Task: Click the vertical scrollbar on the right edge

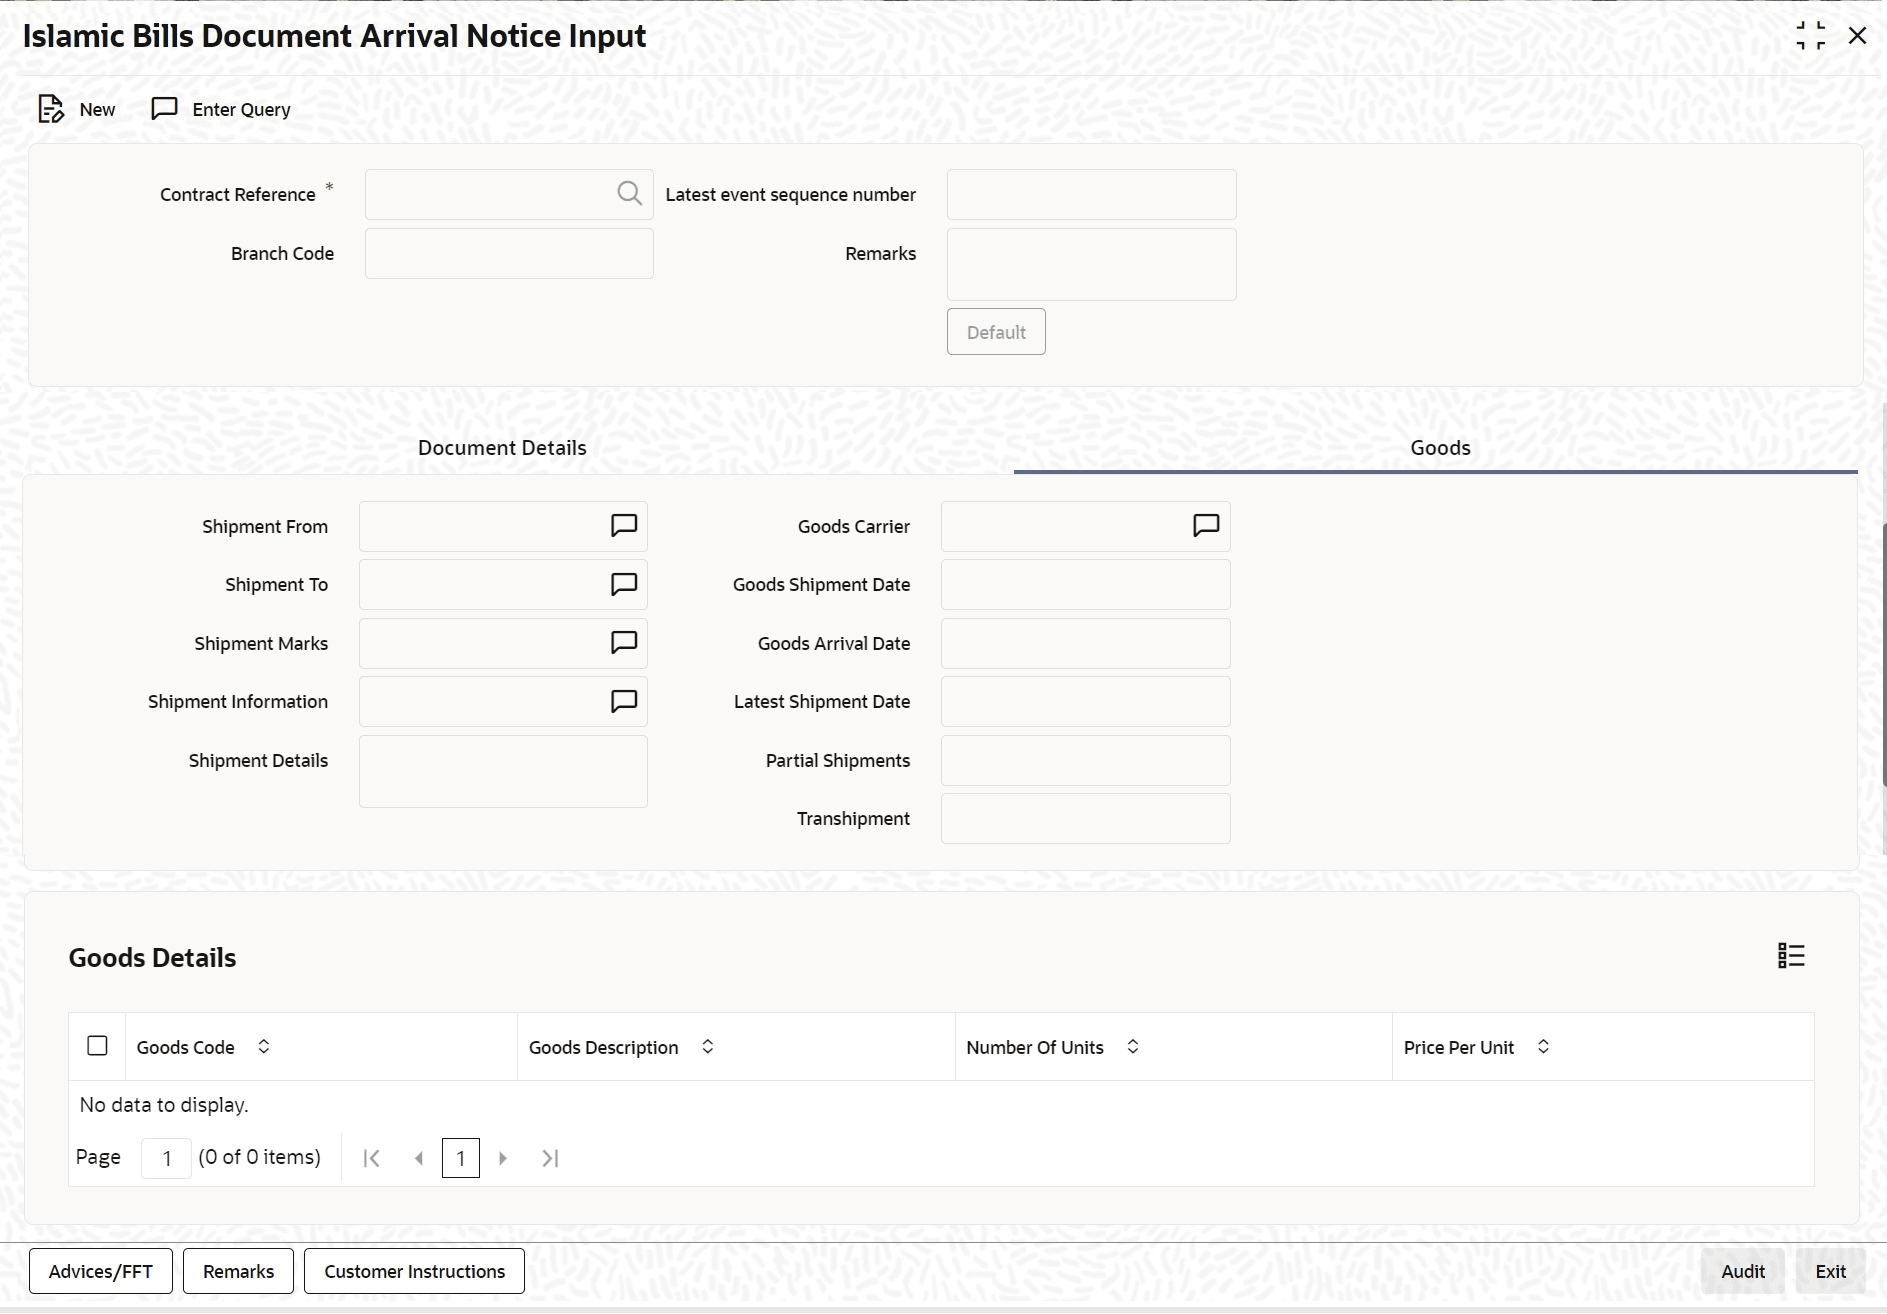Action: (x=1883, y=655)
